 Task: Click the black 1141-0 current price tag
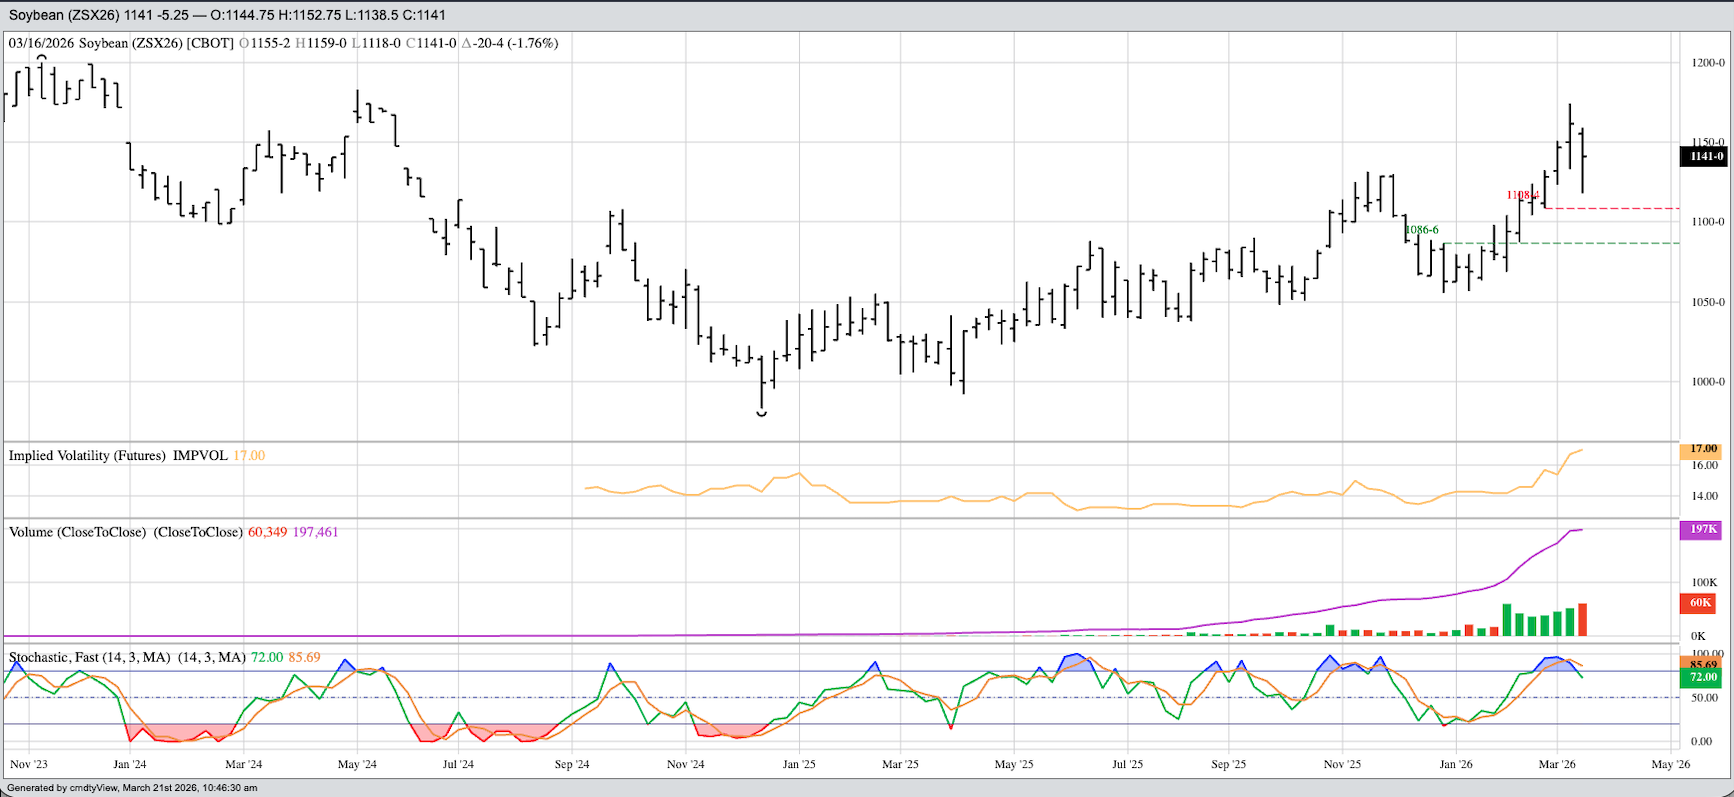[1703, 156]
